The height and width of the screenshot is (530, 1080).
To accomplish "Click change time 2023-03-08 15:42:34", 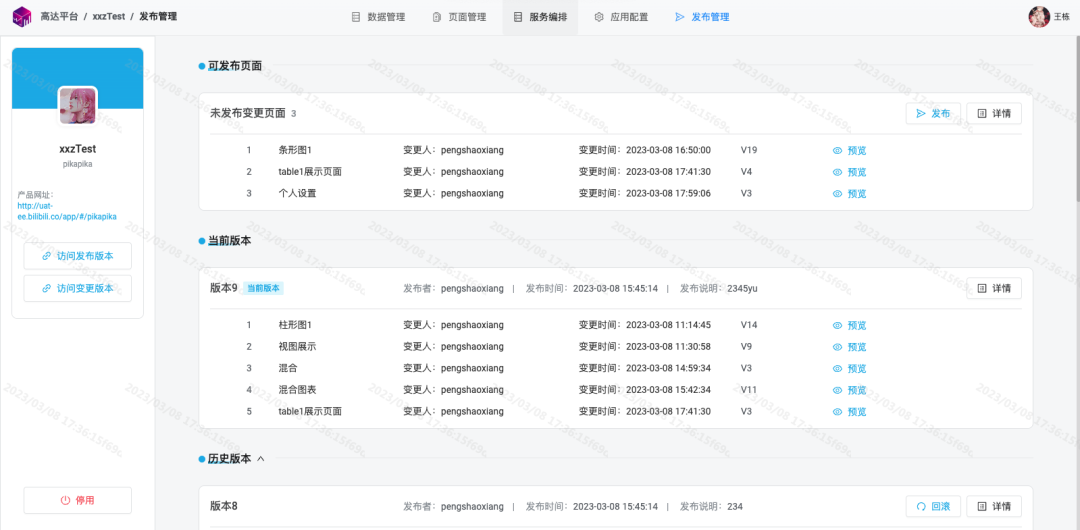I will point(668,390).
